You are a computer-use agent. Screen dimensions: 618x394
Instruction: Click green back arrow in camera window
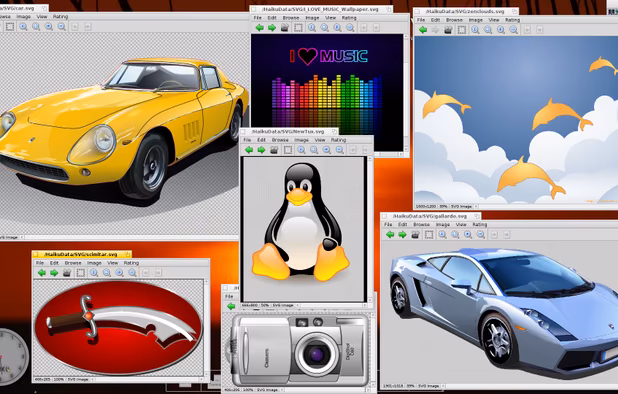231,306
